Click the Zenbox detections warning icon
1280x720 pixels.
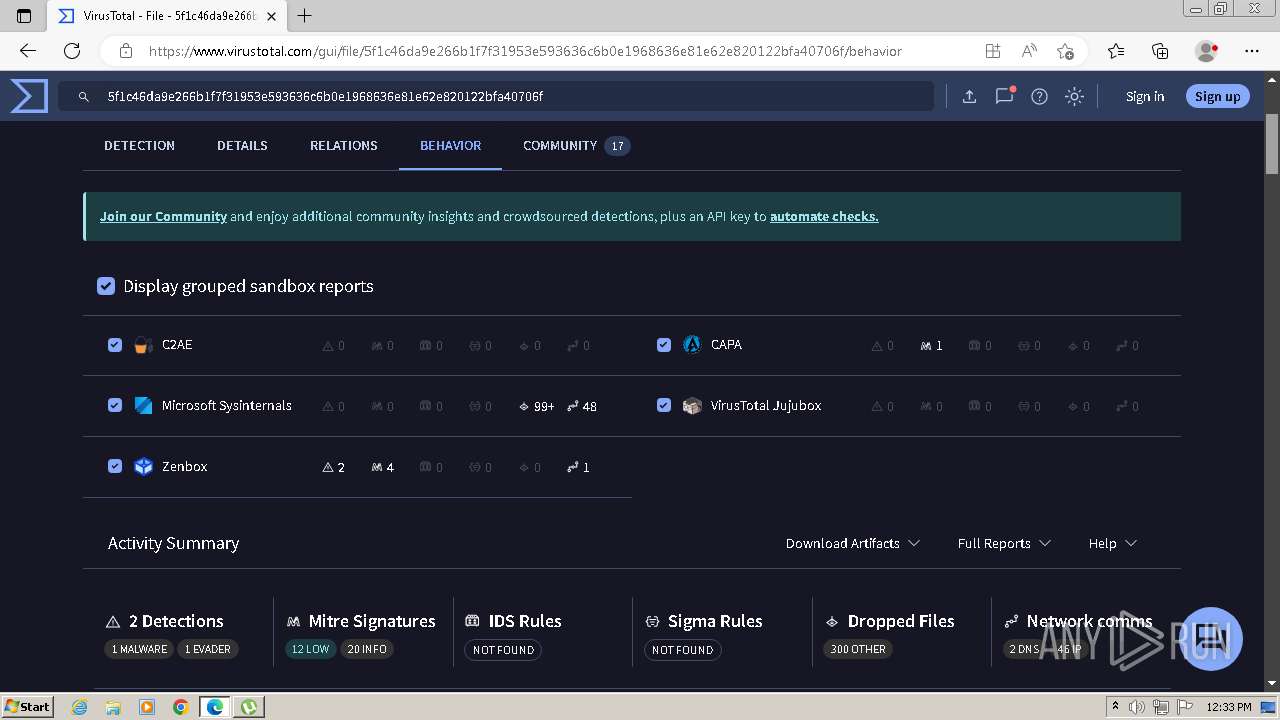(327, 467)
